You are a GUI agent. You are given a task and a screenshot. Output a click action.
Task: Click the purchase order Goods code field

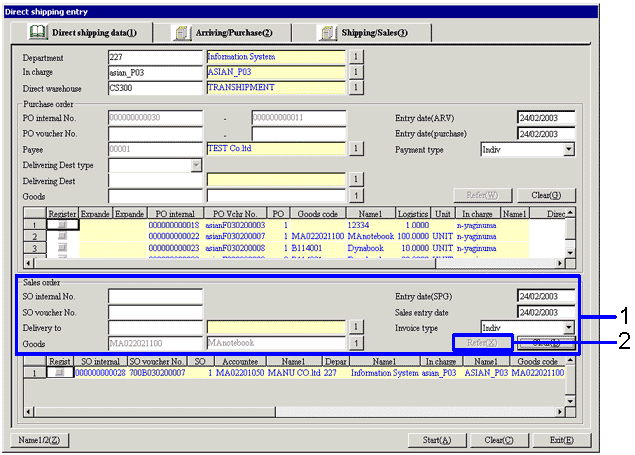(x=155, y=196)
